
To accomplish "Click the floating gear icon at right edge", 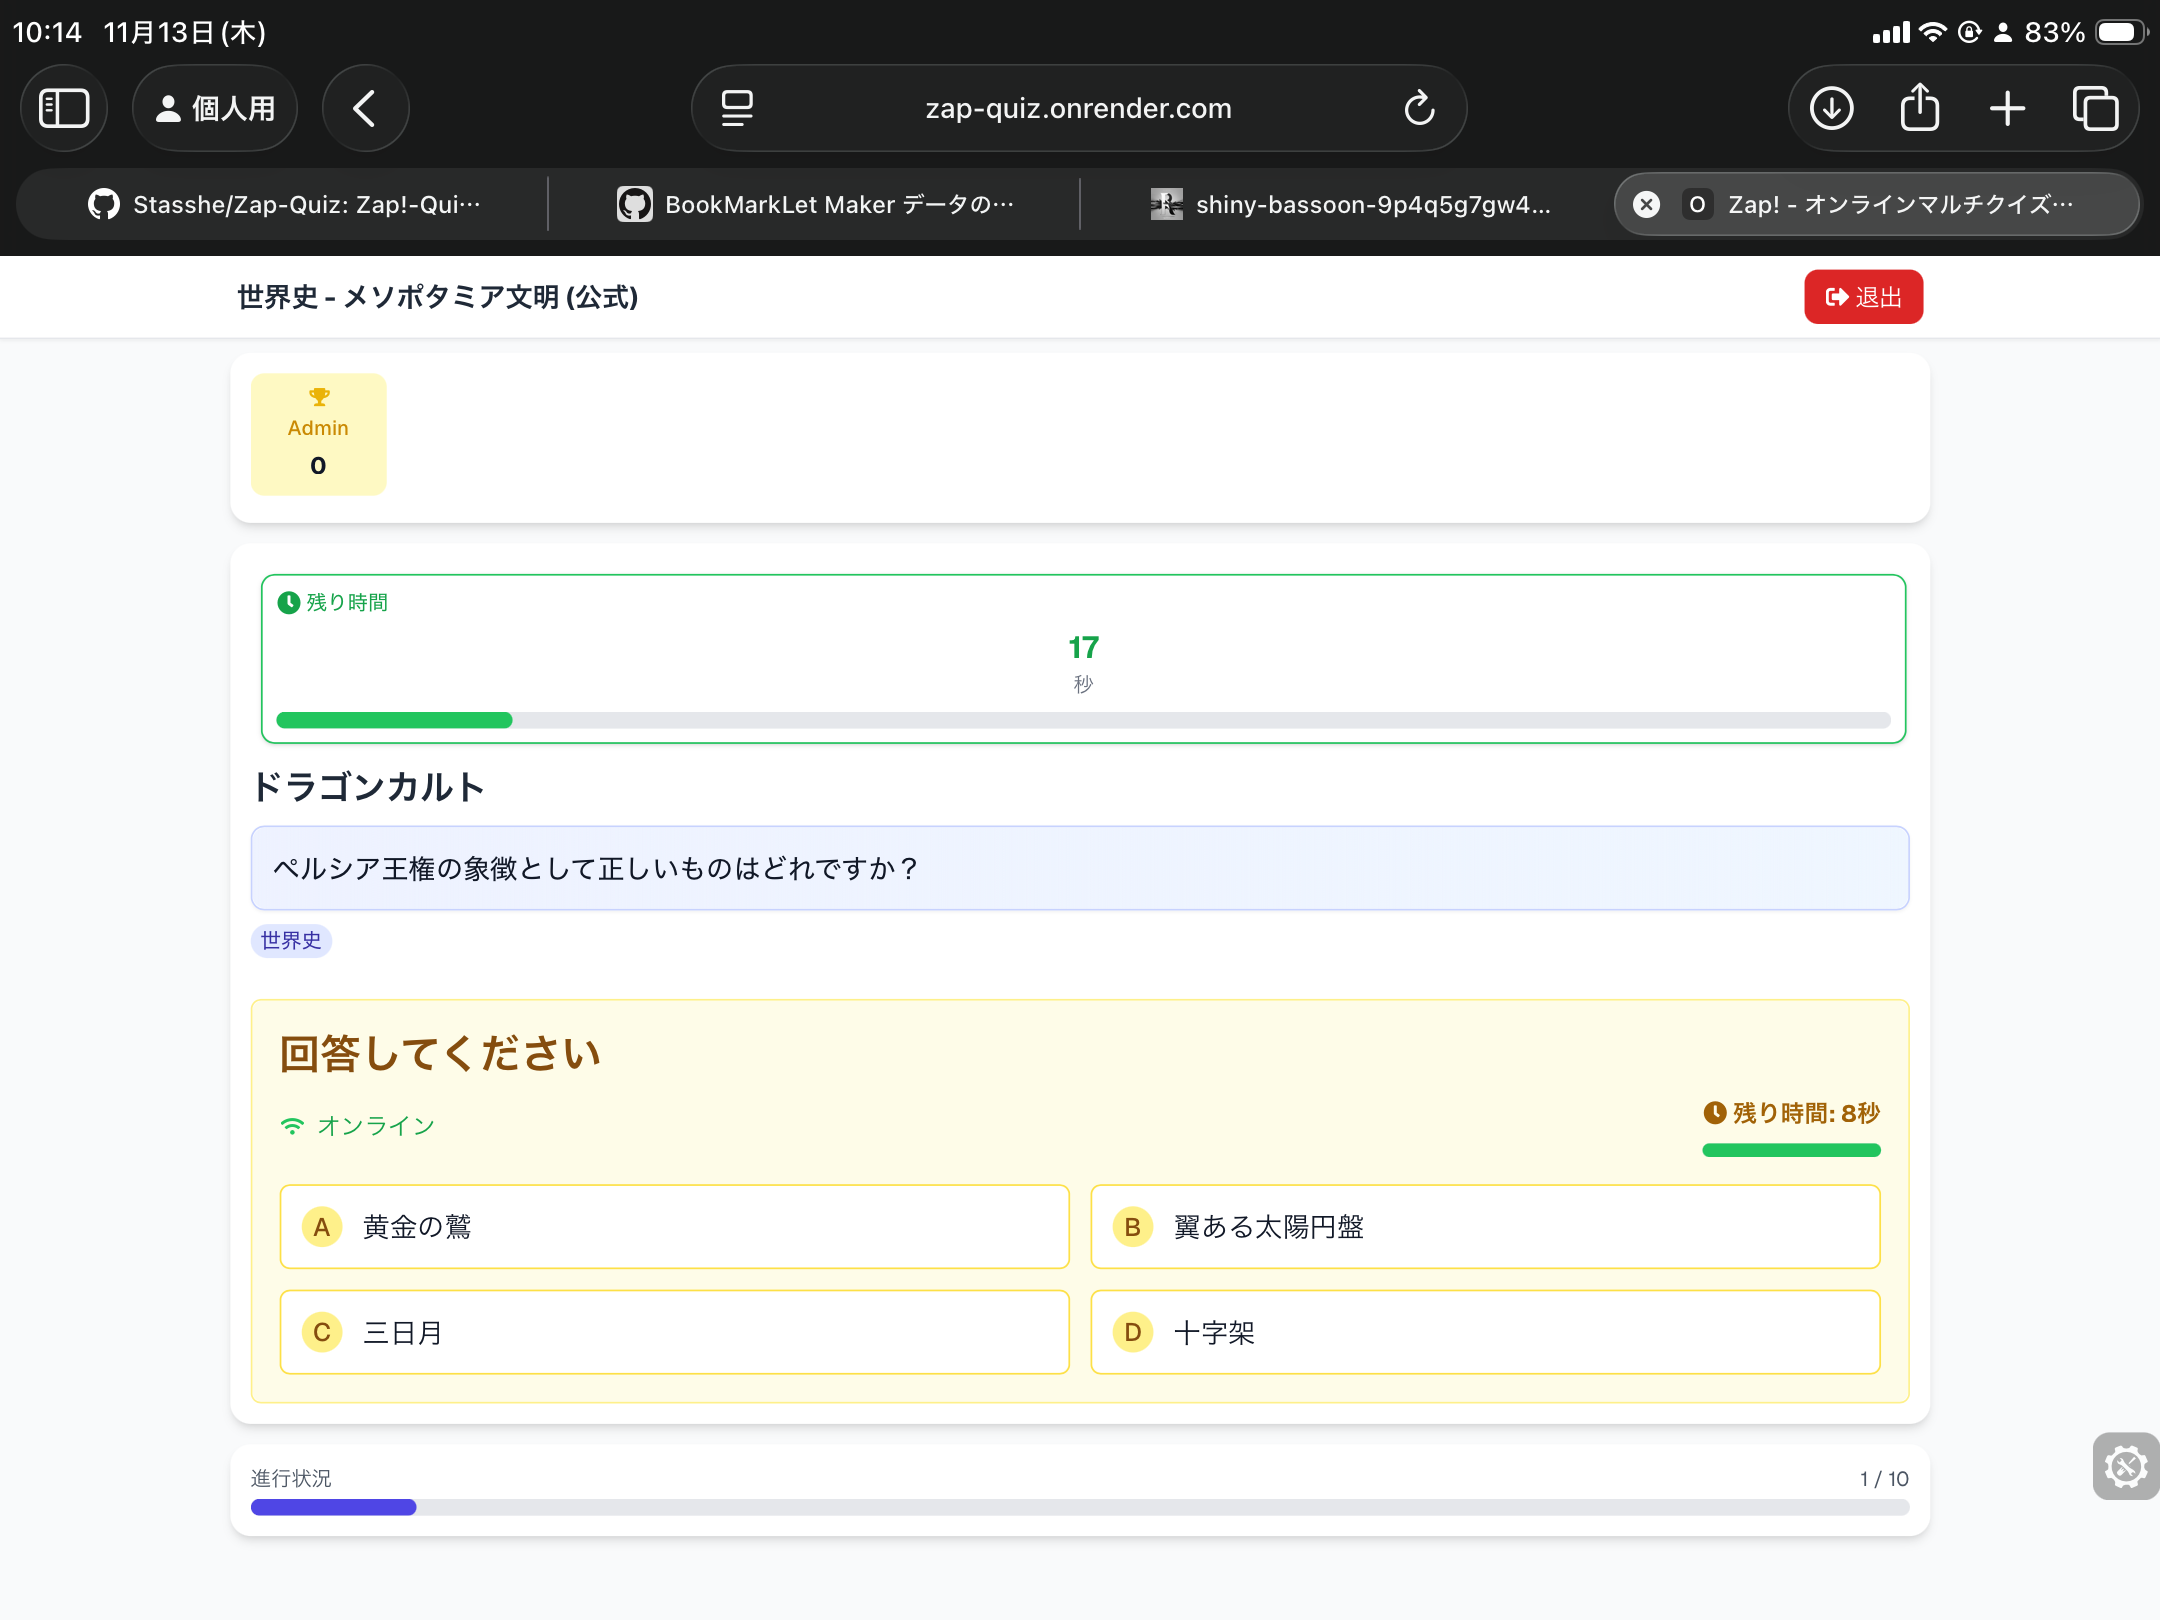I will pos(2125,1467).
